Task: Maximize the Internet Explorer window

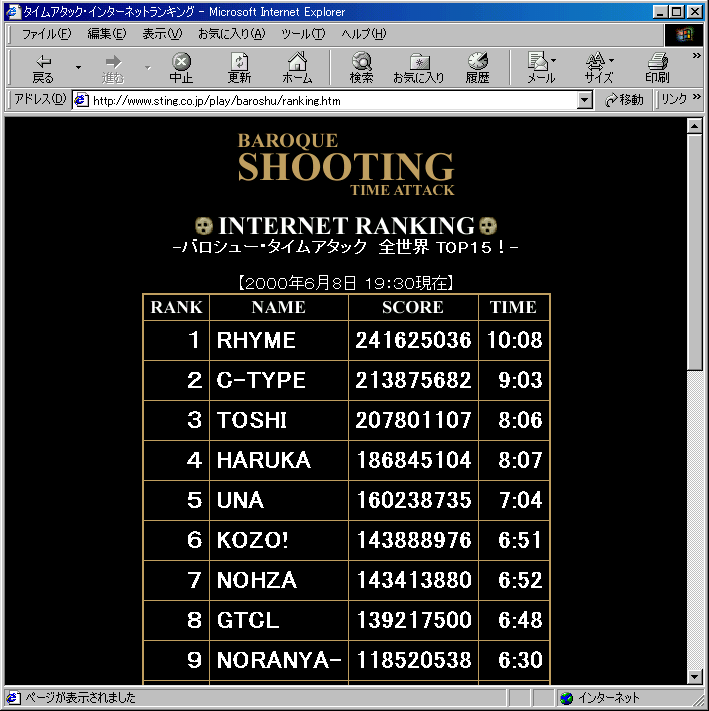Action: coord(676,11)
